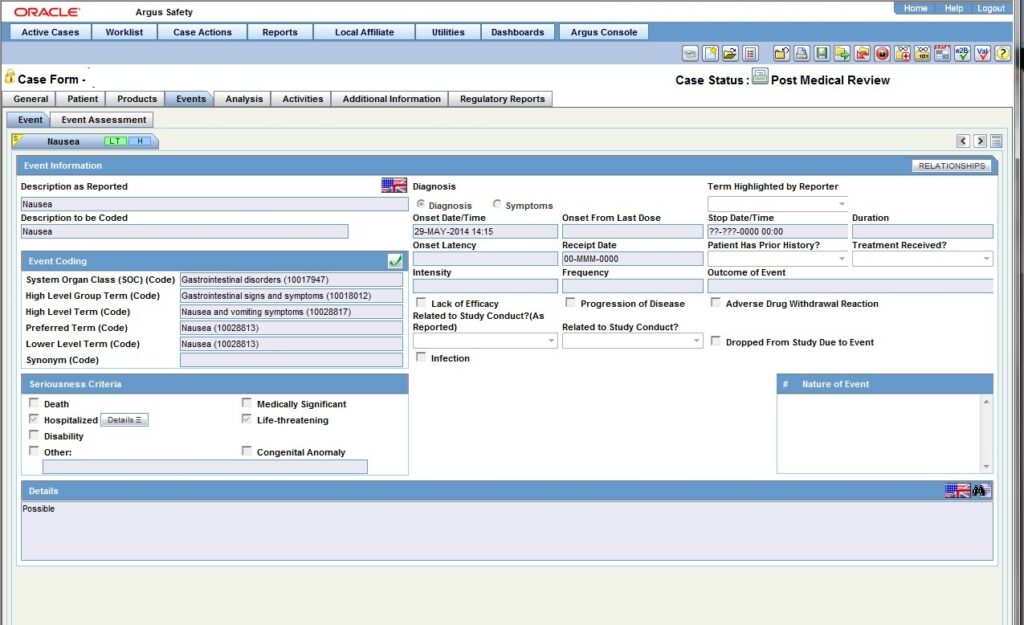The image size is (1024, 625).
Task: Open Term Highlighted by Reporter dropdown
Action: click(777, 204)
